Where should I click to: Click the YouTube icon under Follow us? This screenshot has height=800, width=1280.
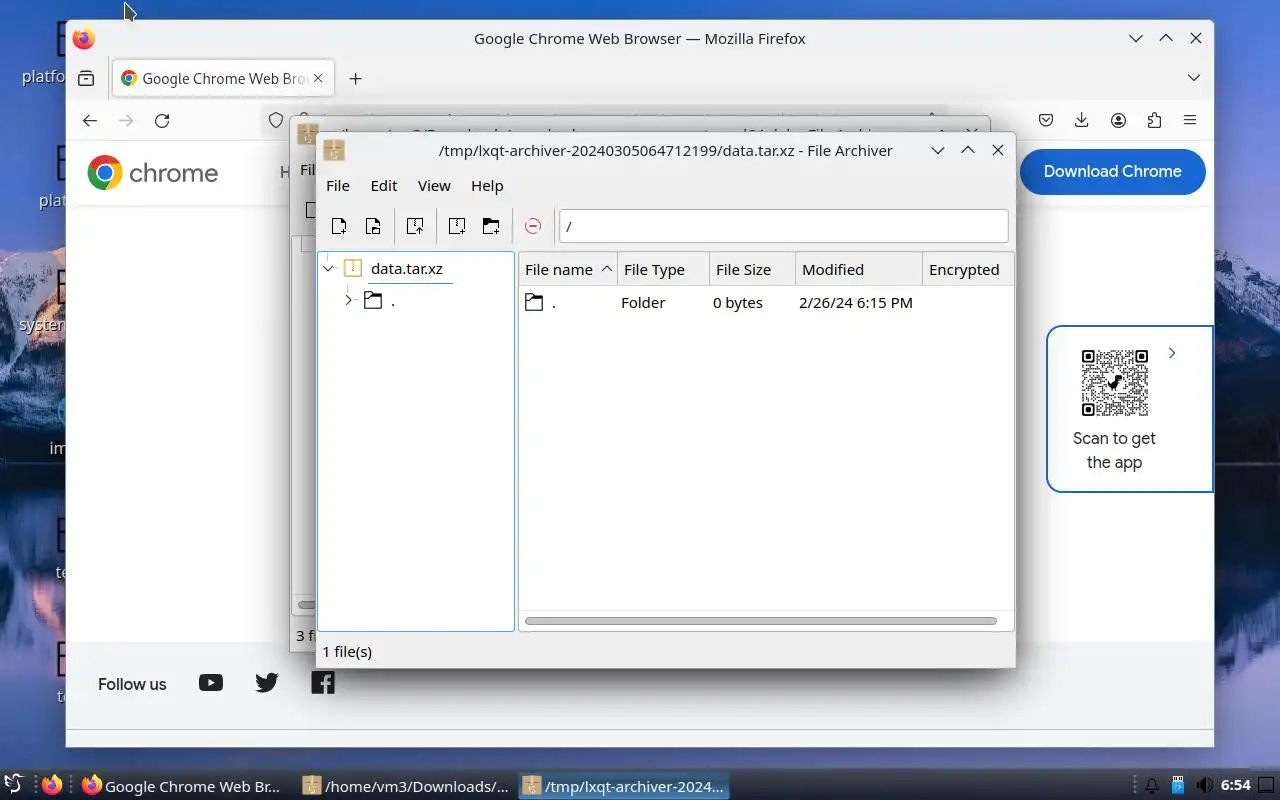(x=211, y=683)
